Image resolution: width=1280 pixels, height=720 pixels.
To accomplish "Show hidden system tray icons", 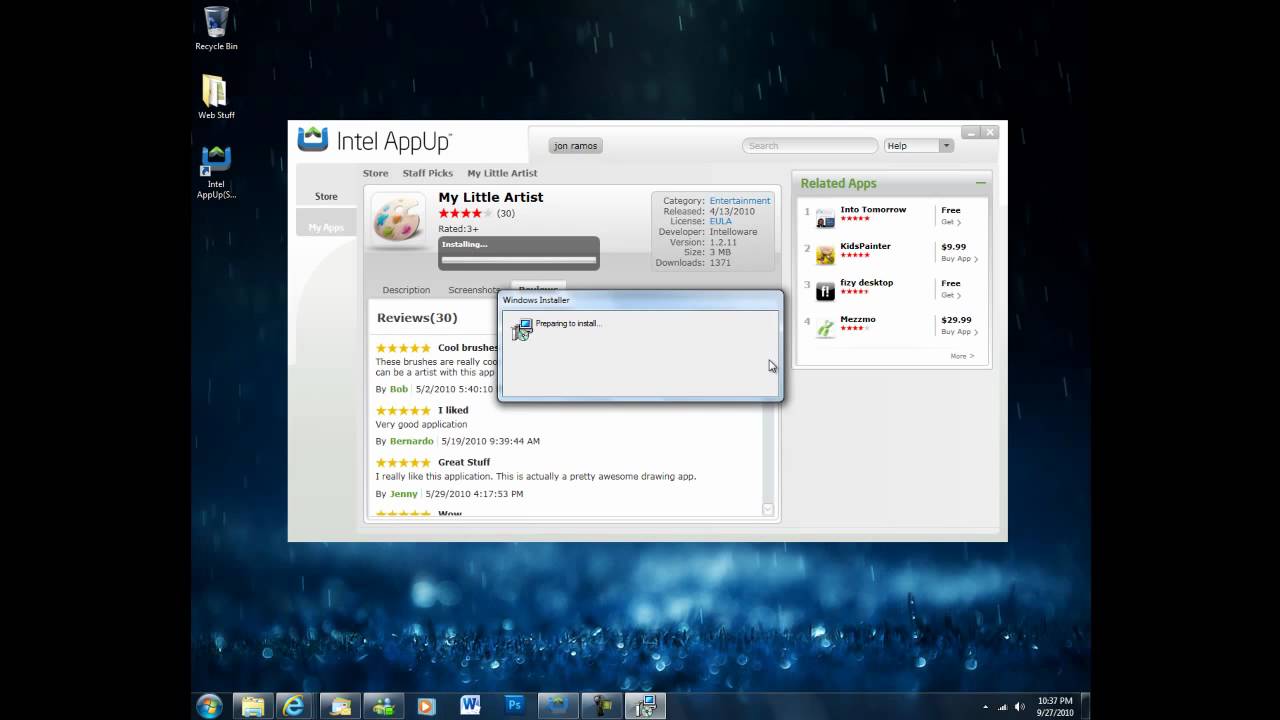I will 986,706.
